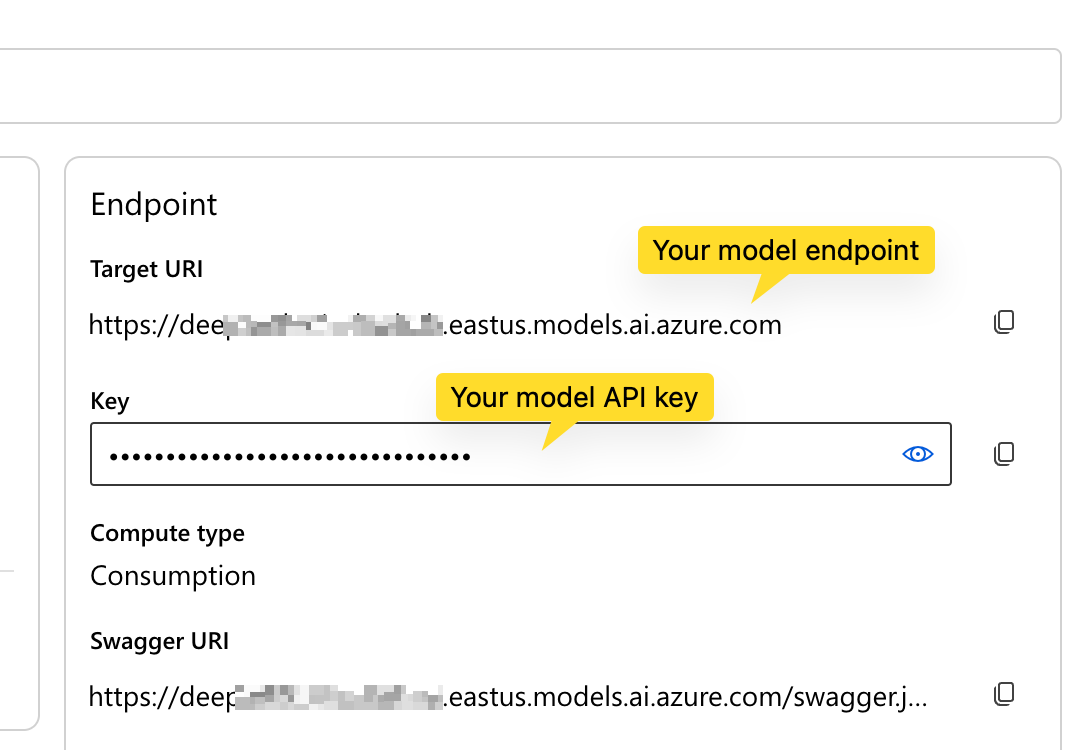Click the copy icon next to Swagger URI
Viewport: 1082px width, 750px height.
(1004, 693)
